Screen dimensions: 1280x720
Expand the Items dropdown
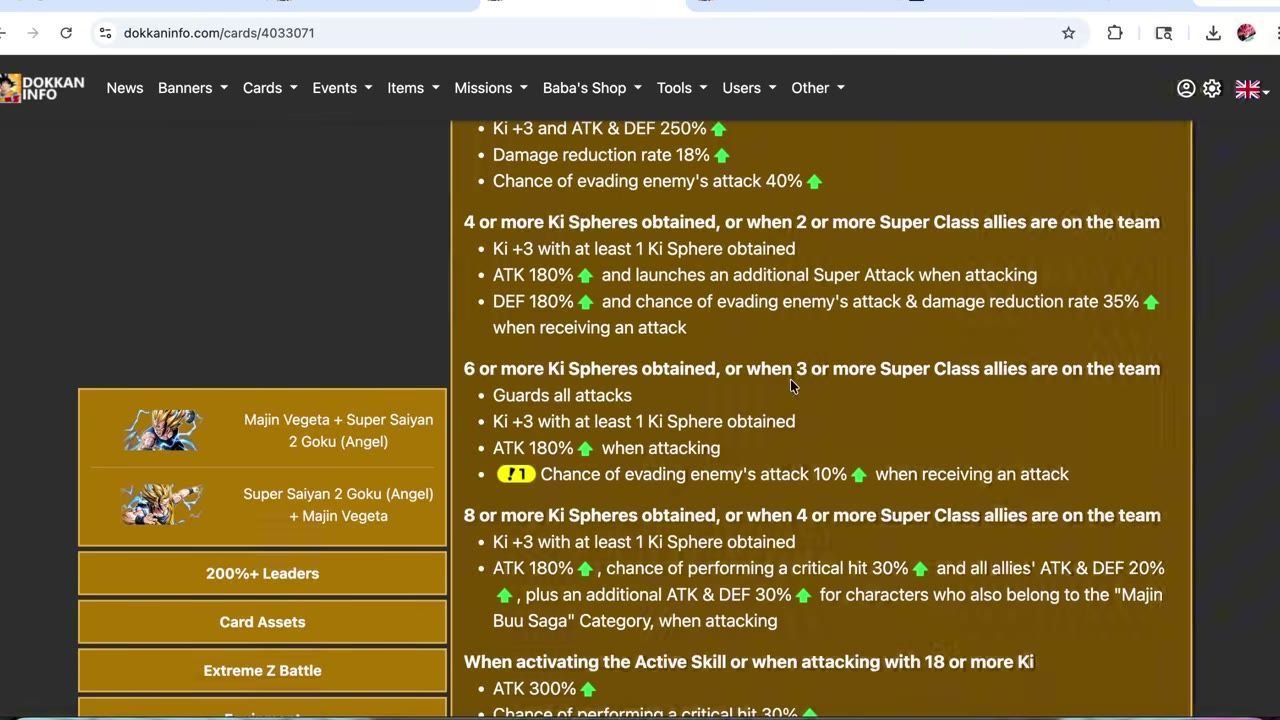click(413, 88)
